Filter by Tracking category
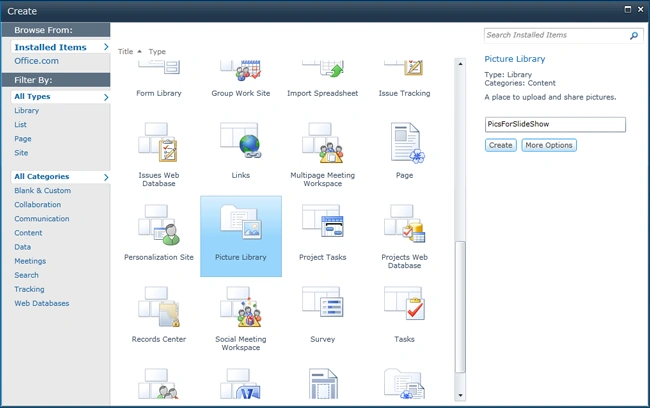 pos(29,289)
